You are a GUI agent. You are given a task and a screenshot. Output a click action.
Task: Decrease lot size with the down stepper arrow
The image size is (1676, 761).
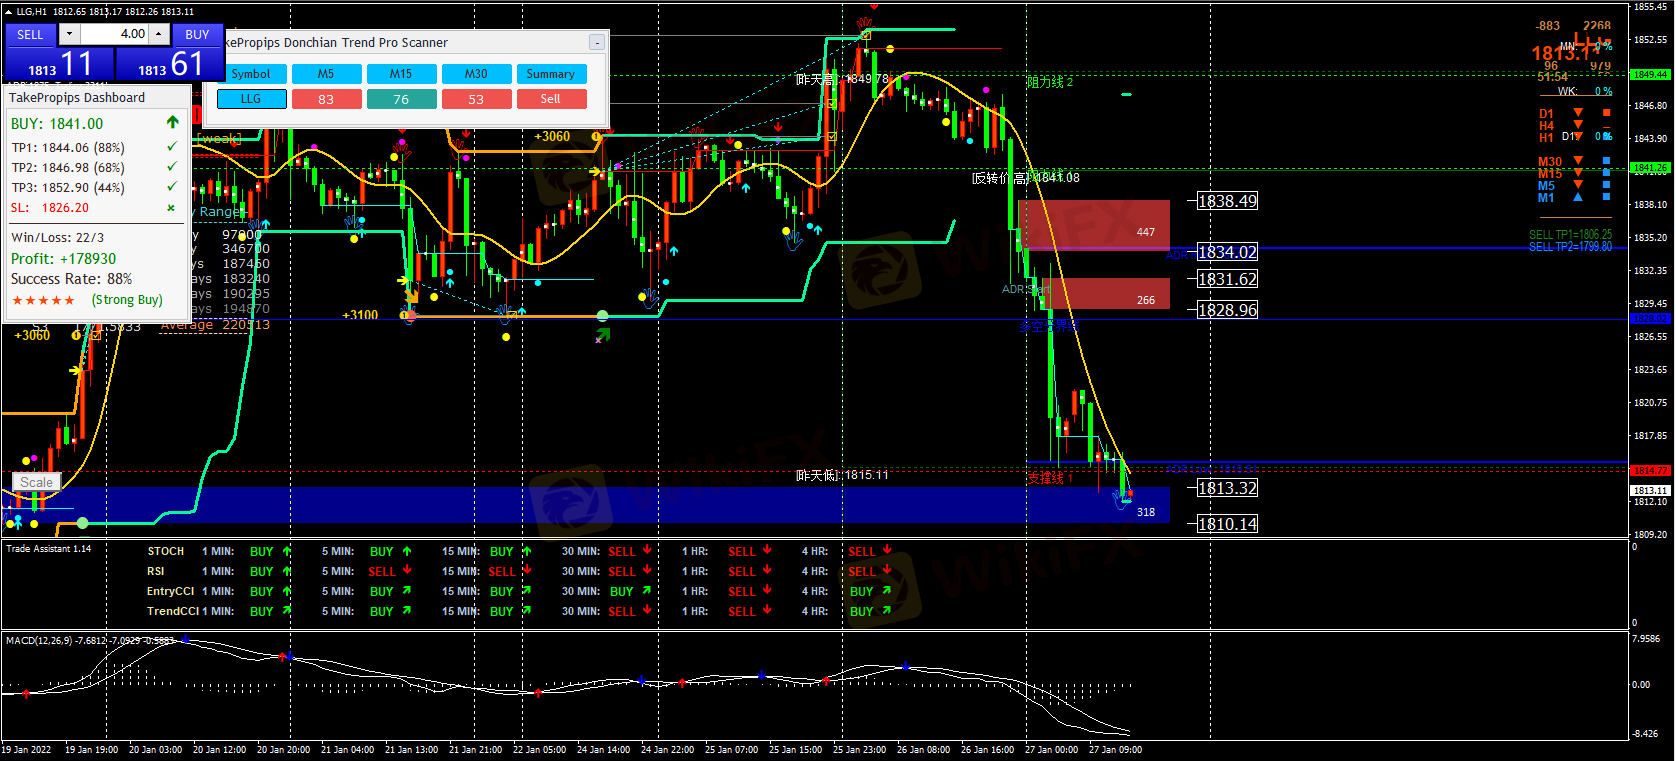point(69,34)
